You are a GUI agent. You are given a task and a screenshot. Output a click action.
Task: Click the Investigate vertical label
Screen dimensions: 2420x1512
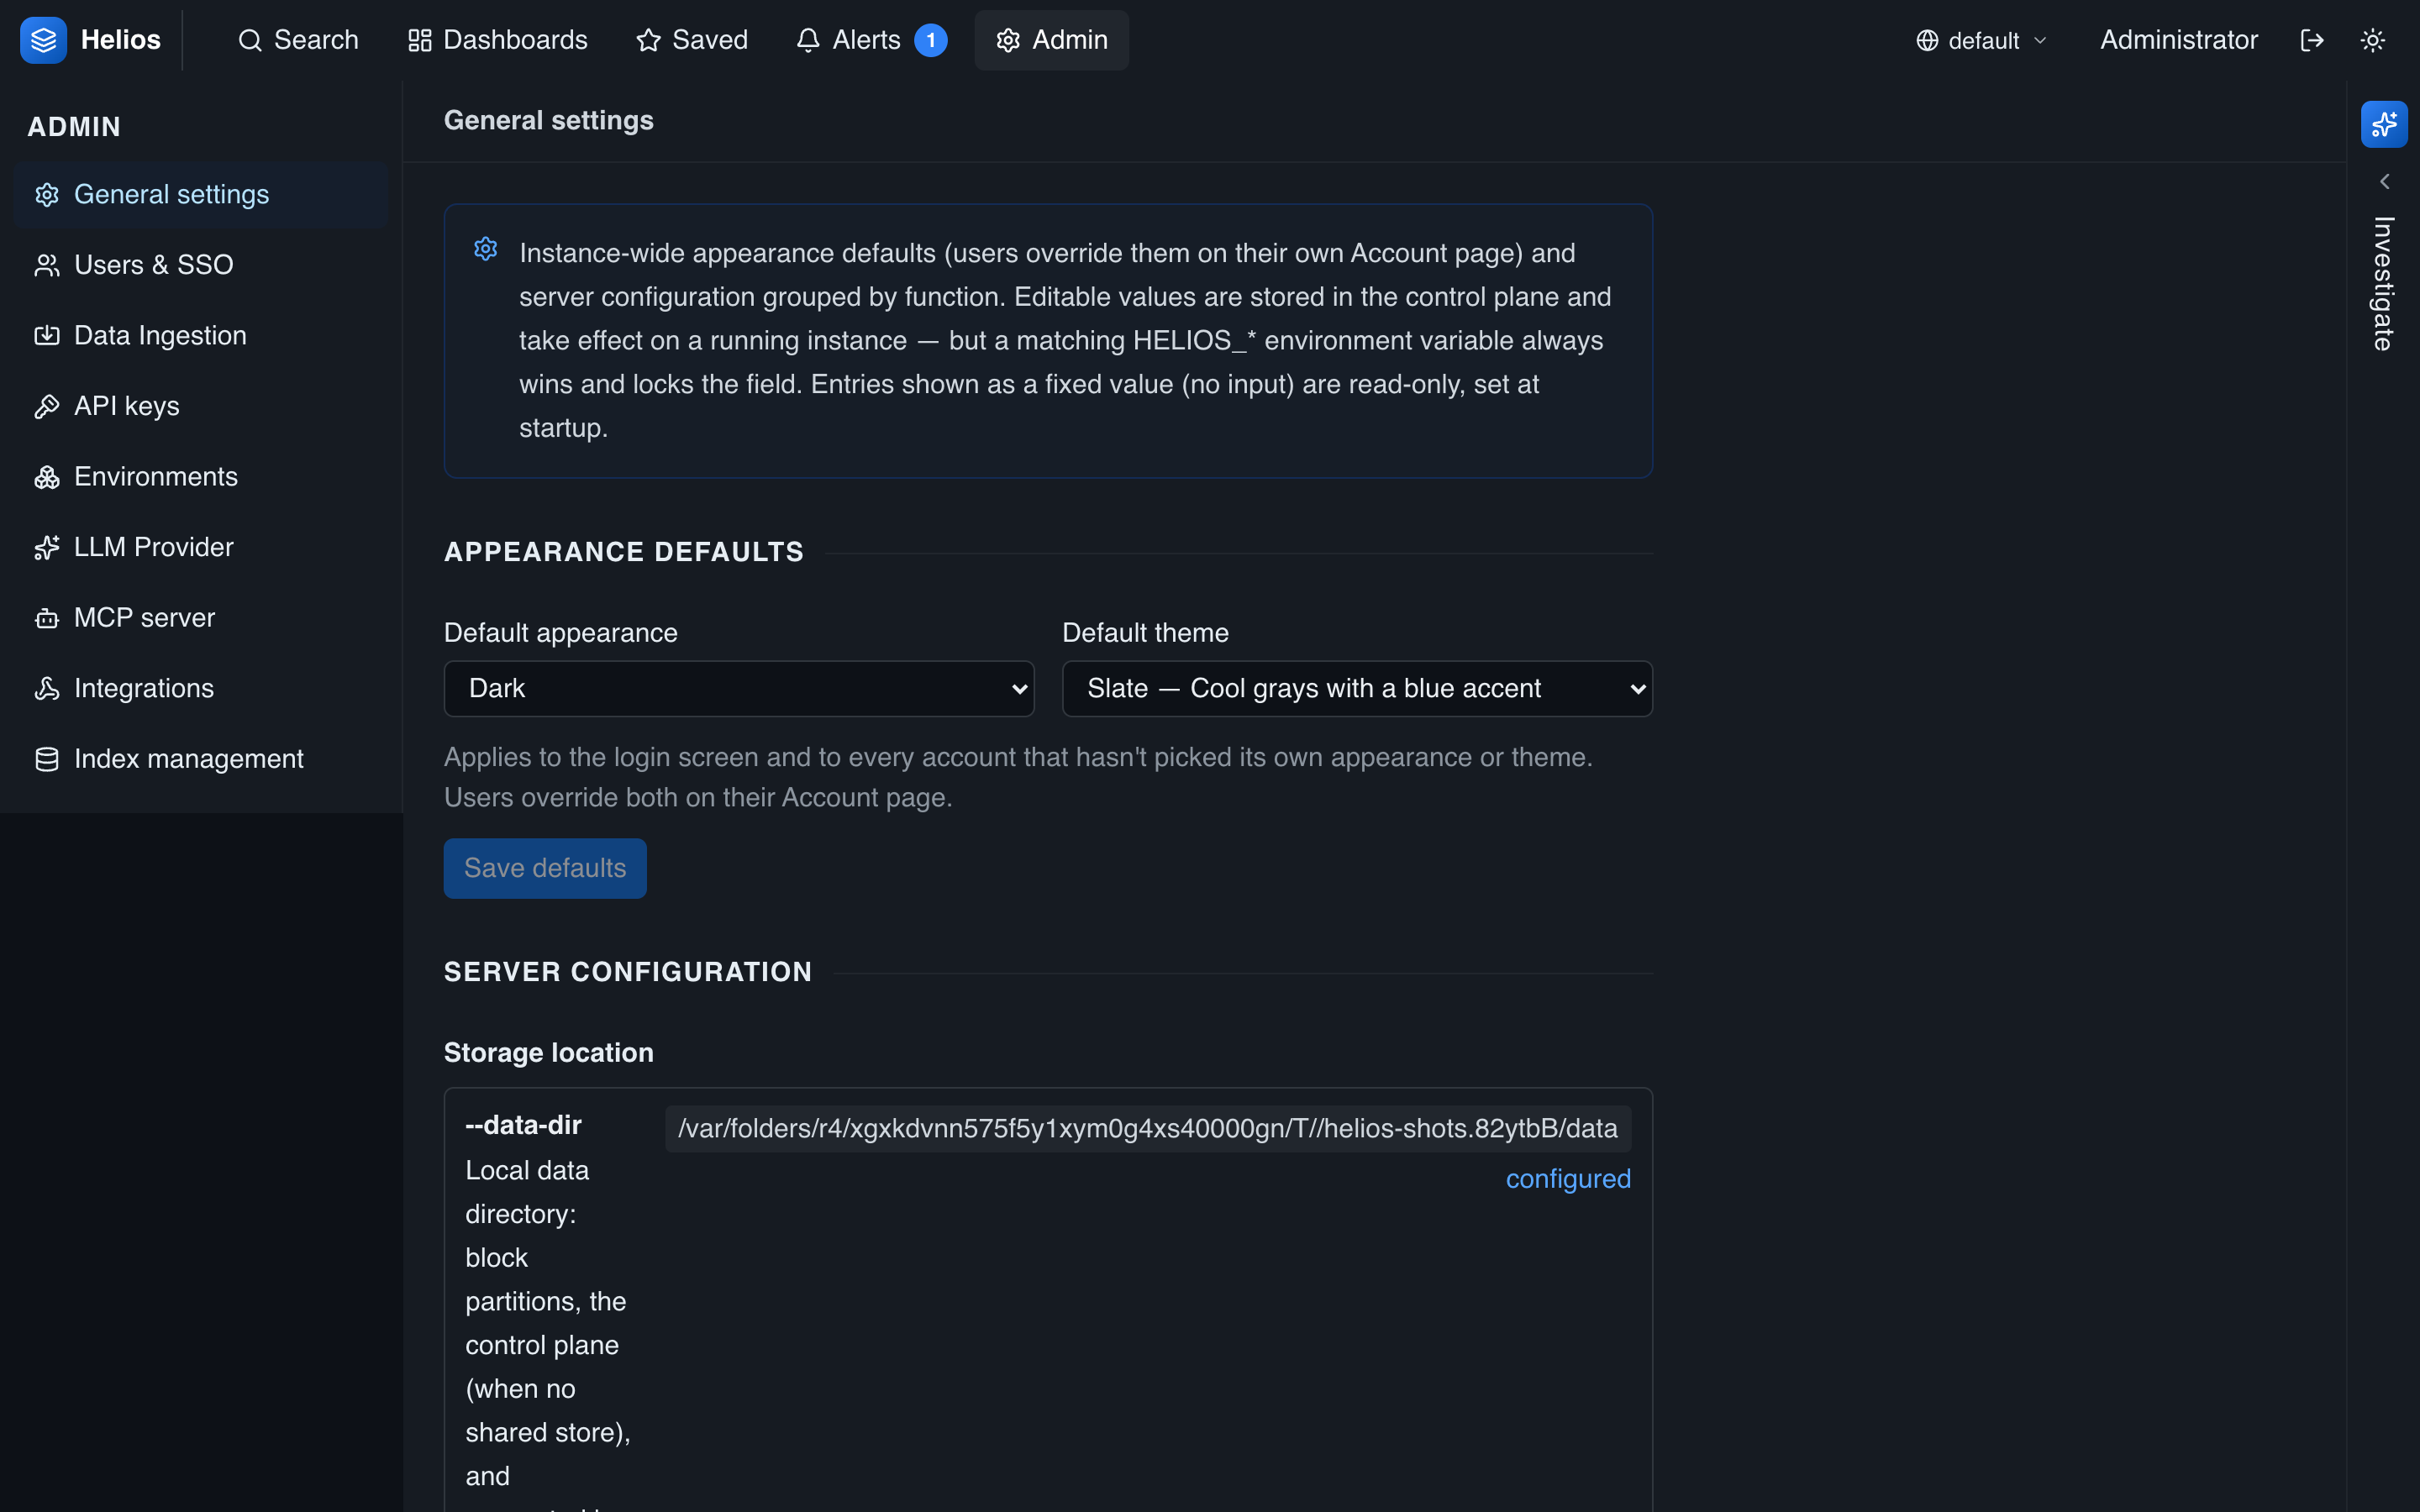(x=2384, y=284)
